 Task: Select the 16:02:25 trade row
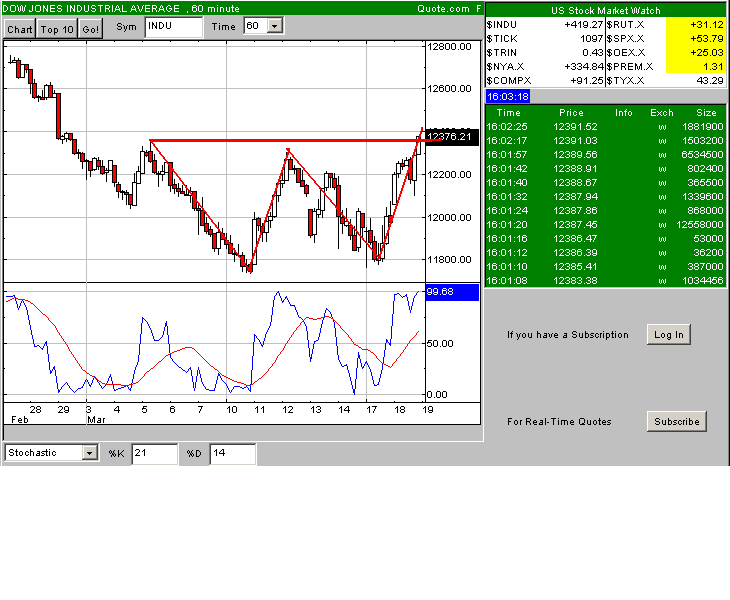[605, 127]
